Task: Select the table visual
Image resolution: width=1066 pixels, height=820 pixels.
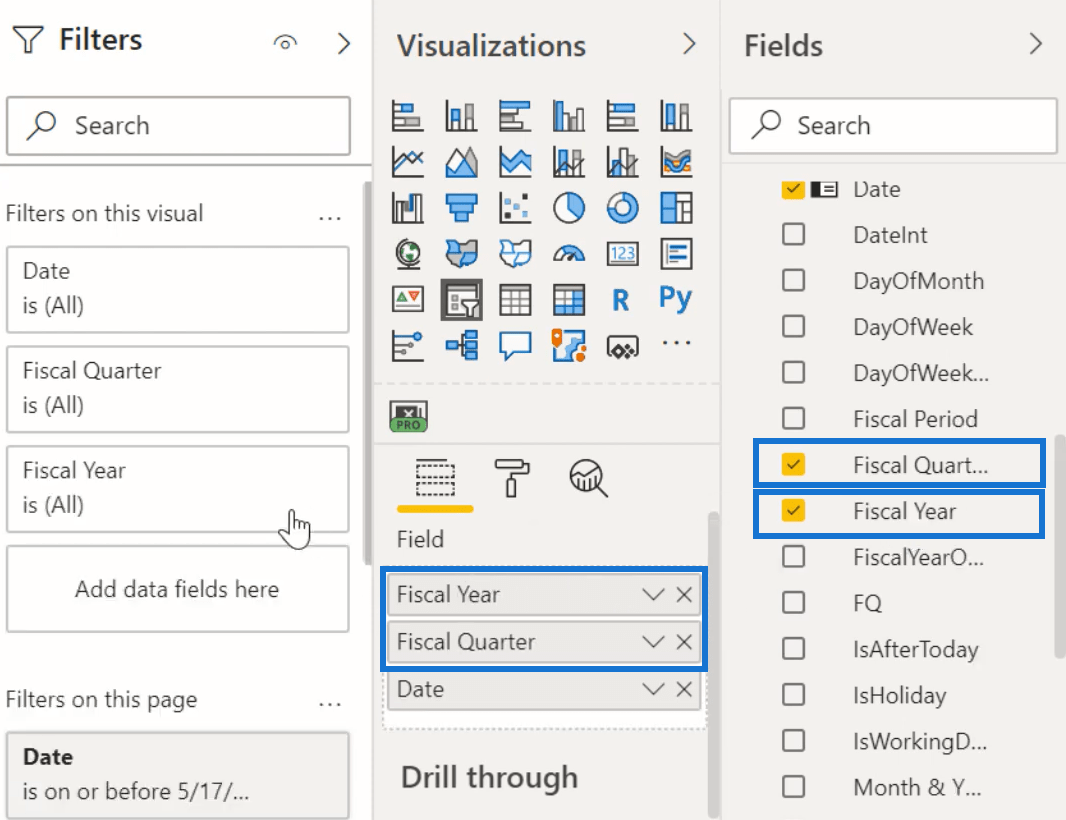Action: click(x=515, y=300)
